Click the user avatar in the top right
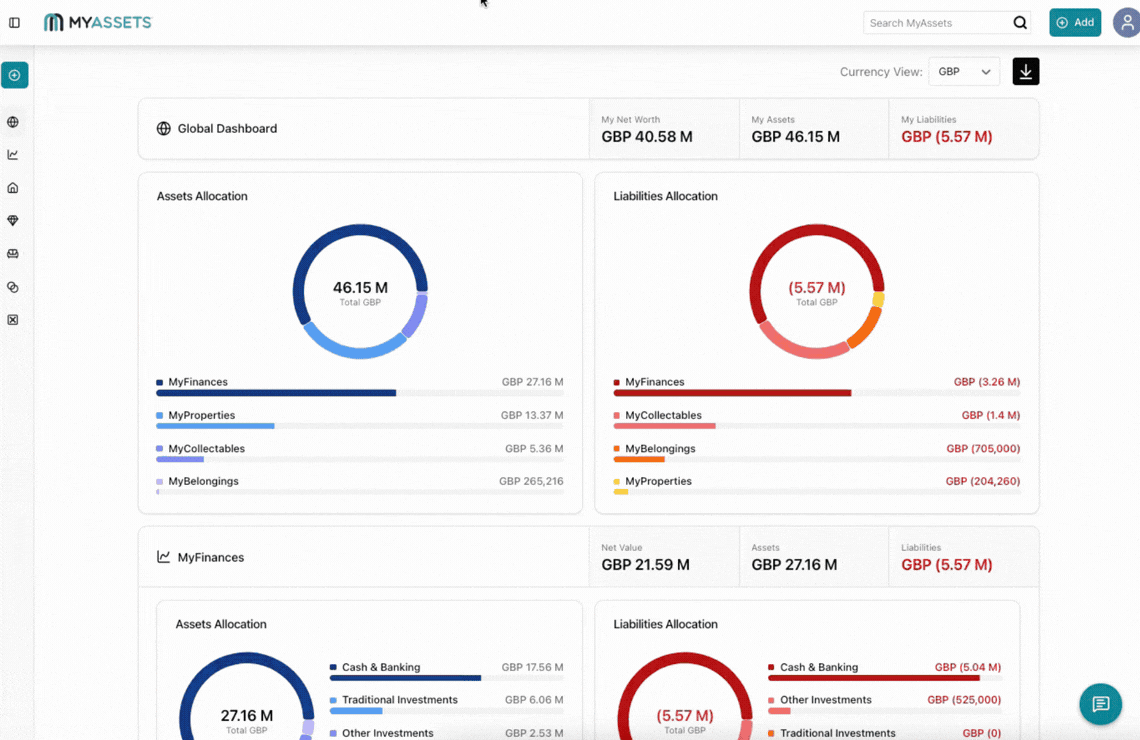Screen dimensions: 1140x740 1126,22
